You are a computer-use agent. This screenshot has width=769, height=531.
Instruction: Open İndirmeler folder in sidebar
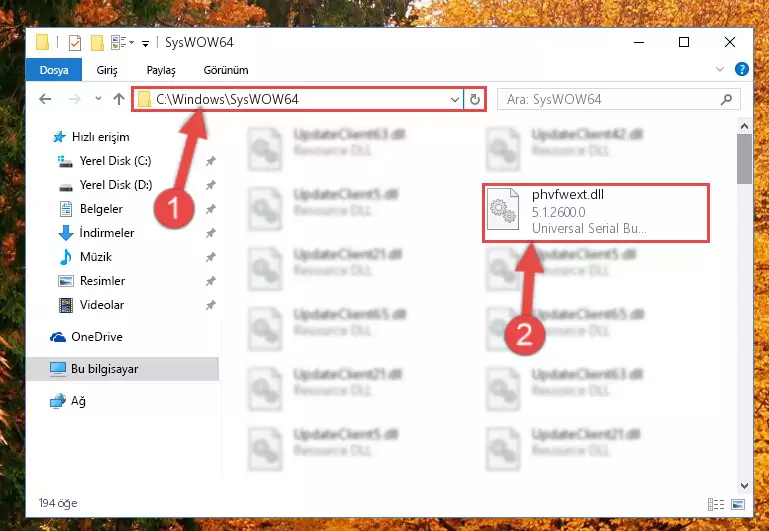click(106, 233)
